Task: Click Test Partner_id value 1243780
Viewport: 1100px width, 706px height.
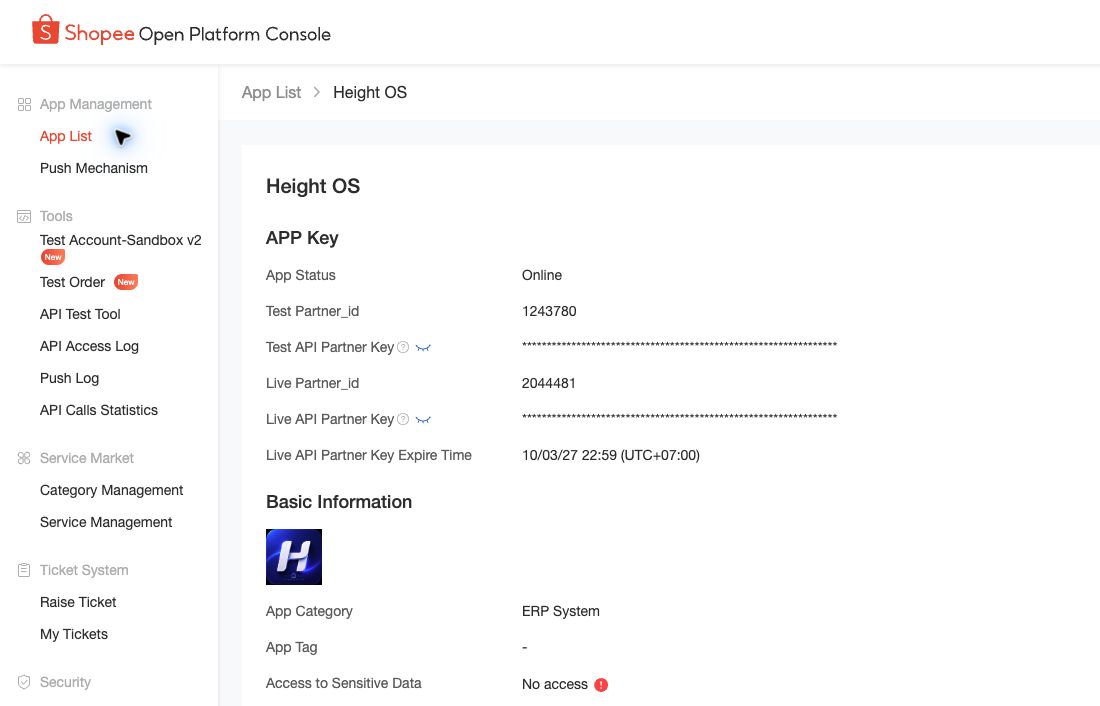Action: (x=549, y=311)
